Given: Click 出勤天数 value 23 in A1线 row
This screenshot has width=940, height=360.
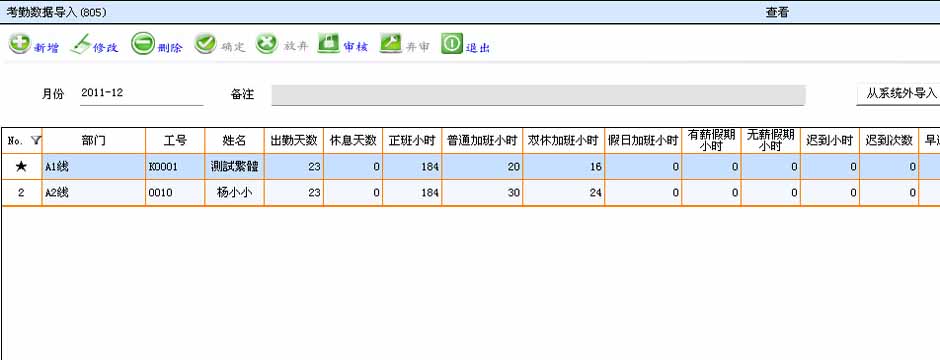Looking at the screenshot, I should click(x=294, y=167).
